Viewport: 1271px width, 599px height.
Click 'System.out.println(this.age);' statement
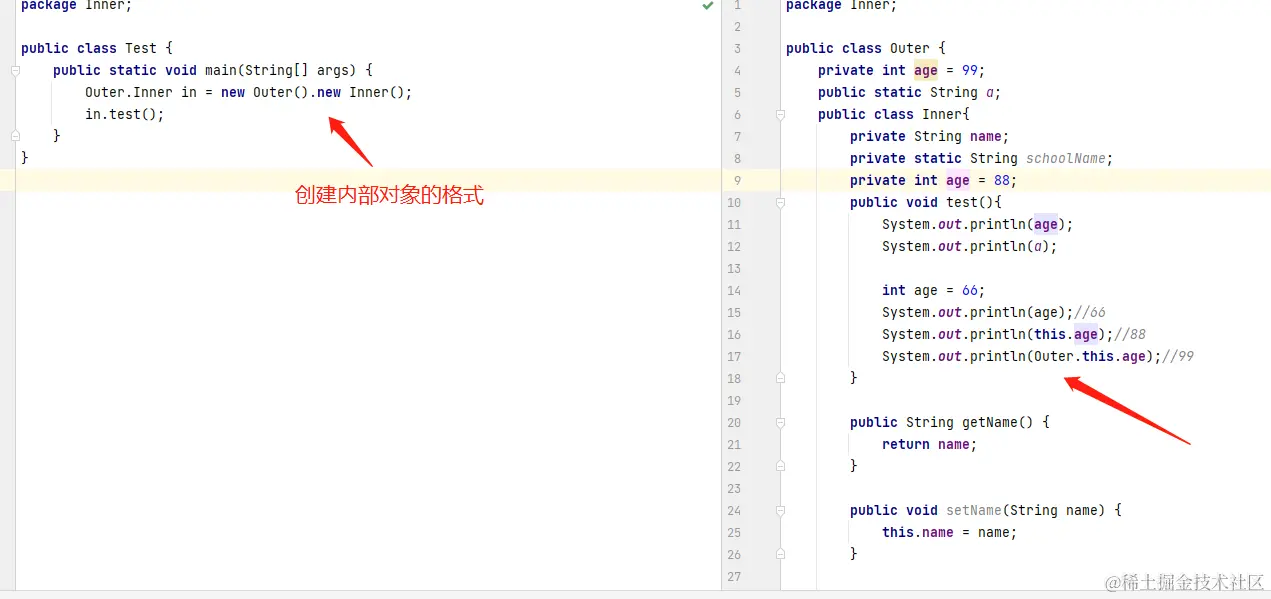coord(998,334)
